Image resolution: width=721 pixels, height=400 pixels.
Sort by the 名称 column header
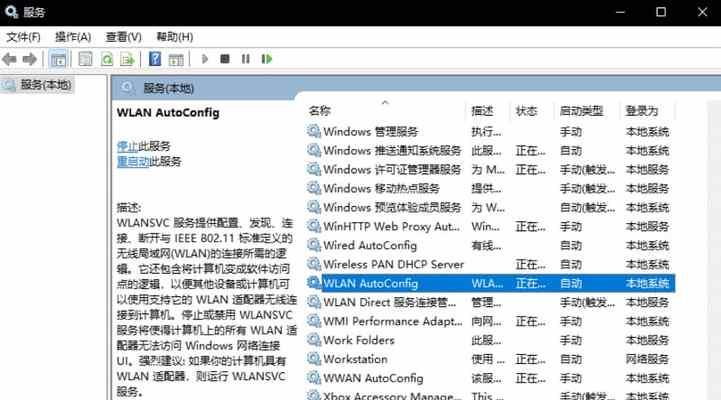pyautogui.click(x=320, y=111)
